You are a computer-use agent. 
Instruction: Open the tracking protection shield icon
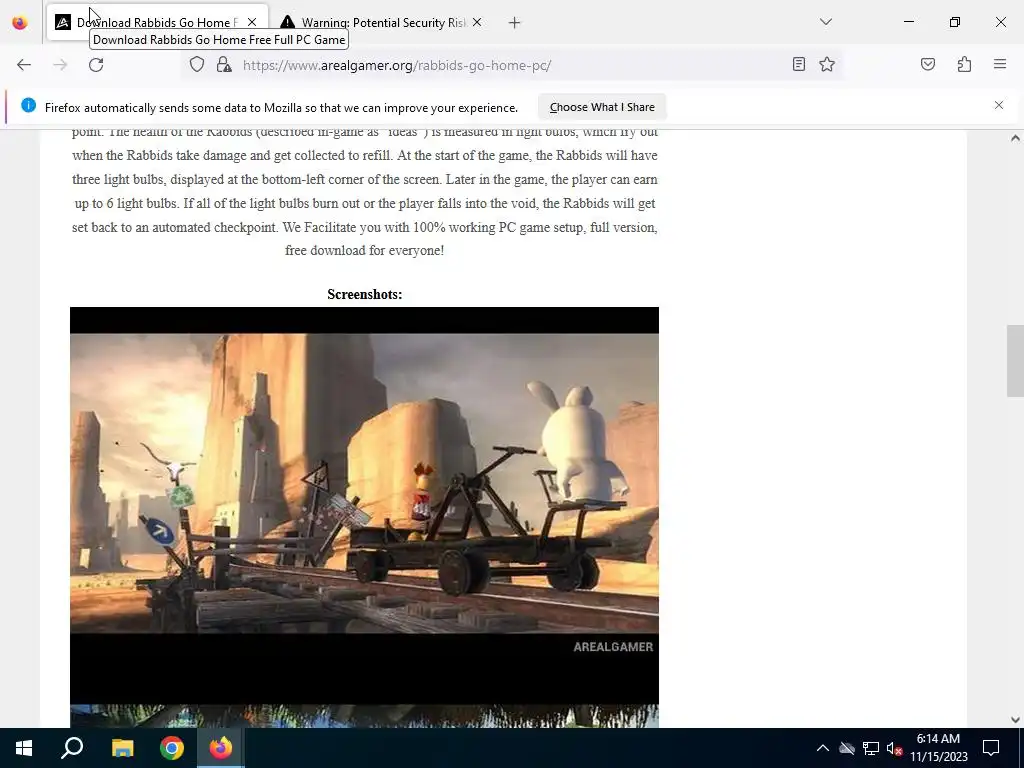(197, 65)
